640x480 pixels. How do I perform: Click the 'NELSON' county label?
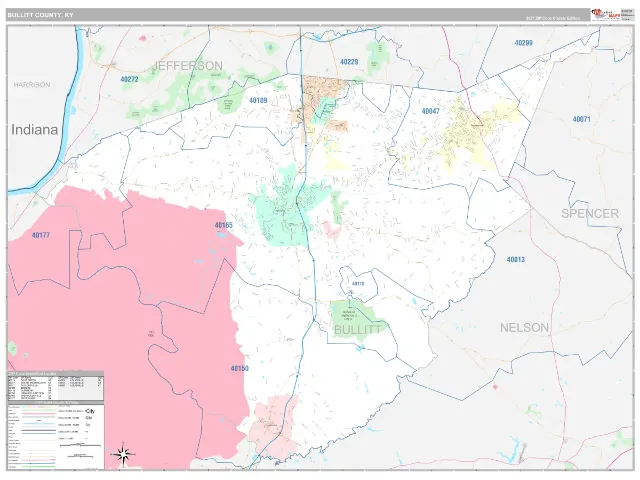(524, 328)
